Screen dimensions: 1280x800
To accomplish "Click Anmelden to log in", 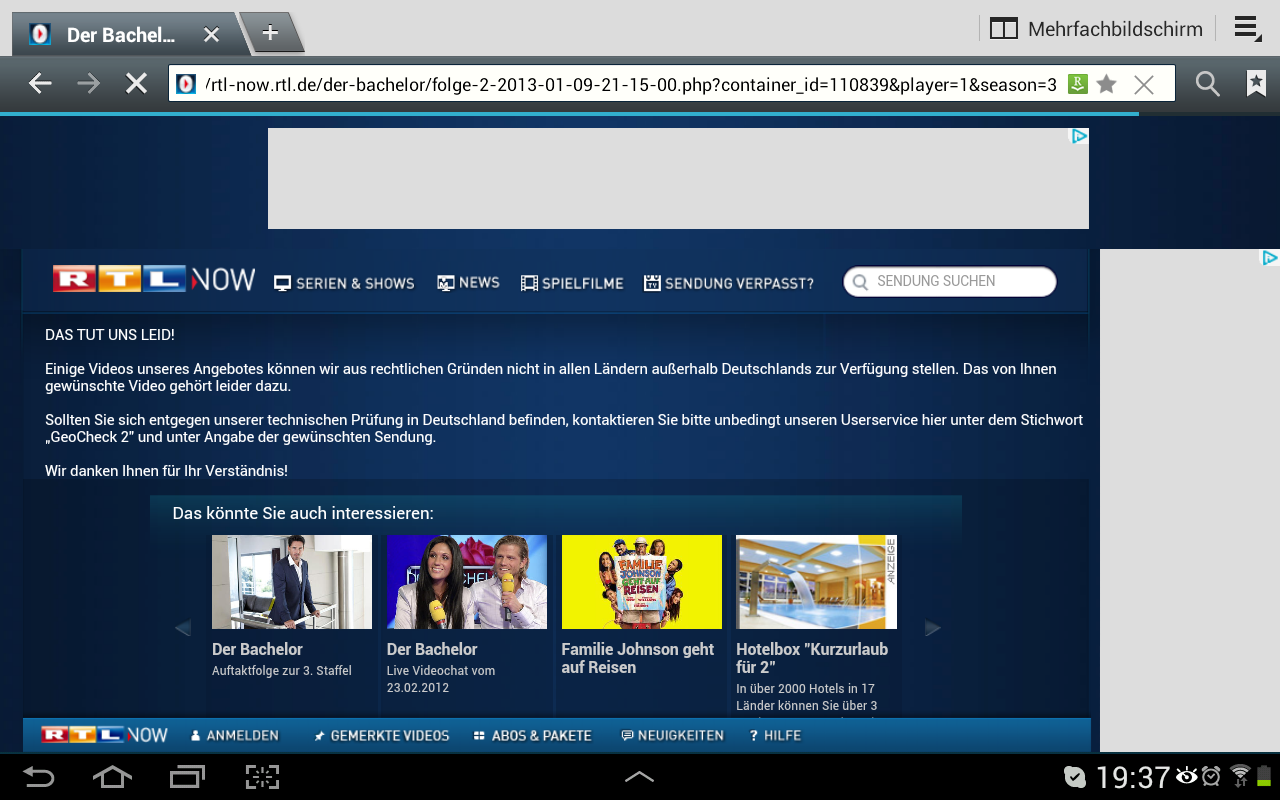I will point(235,735).
